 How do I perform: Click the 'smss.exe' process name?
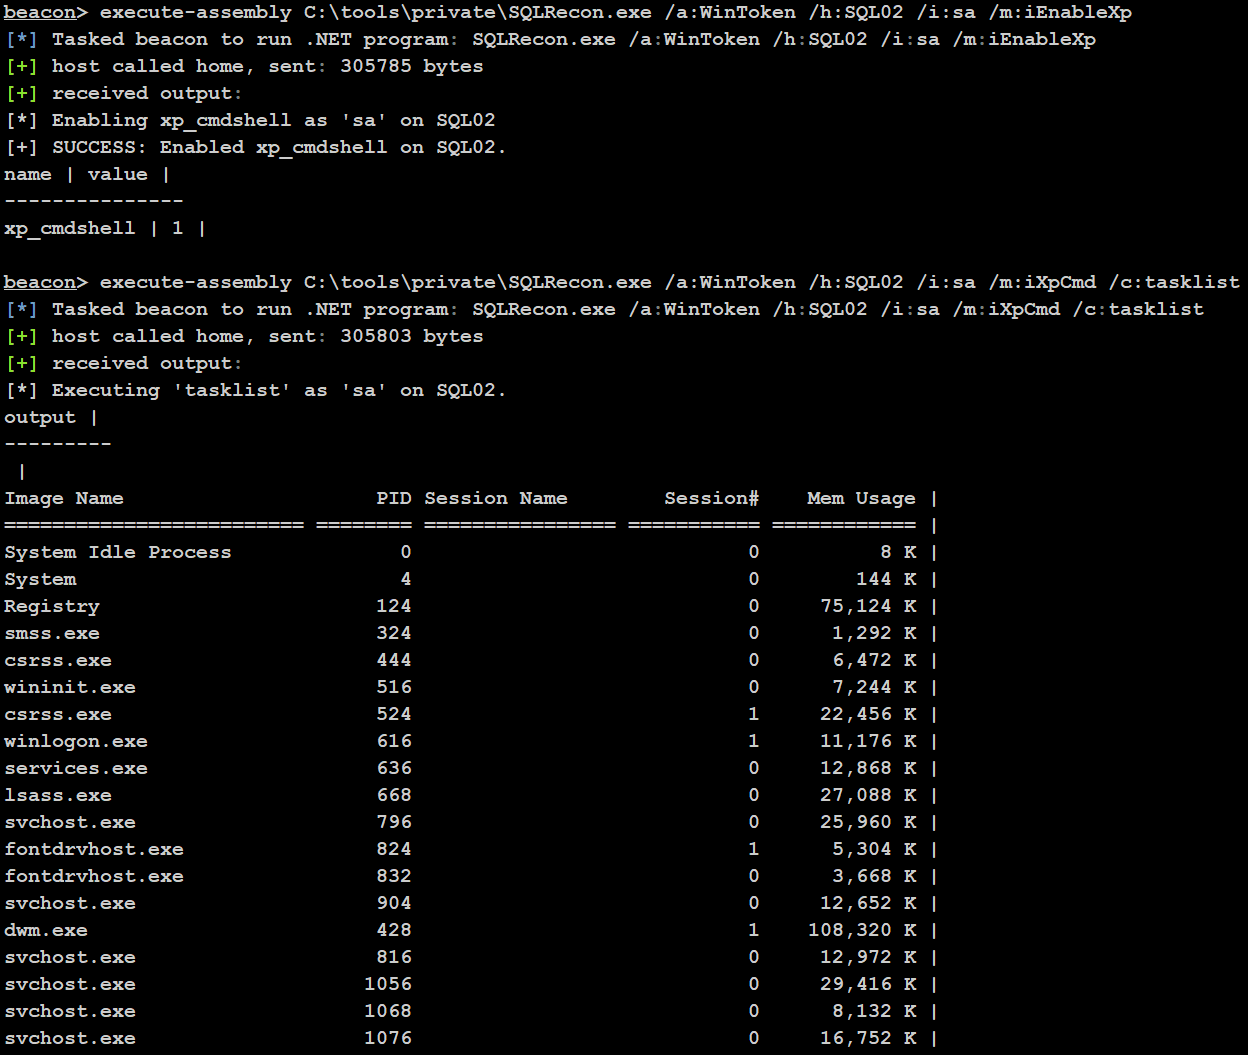[x=52, y=633]
